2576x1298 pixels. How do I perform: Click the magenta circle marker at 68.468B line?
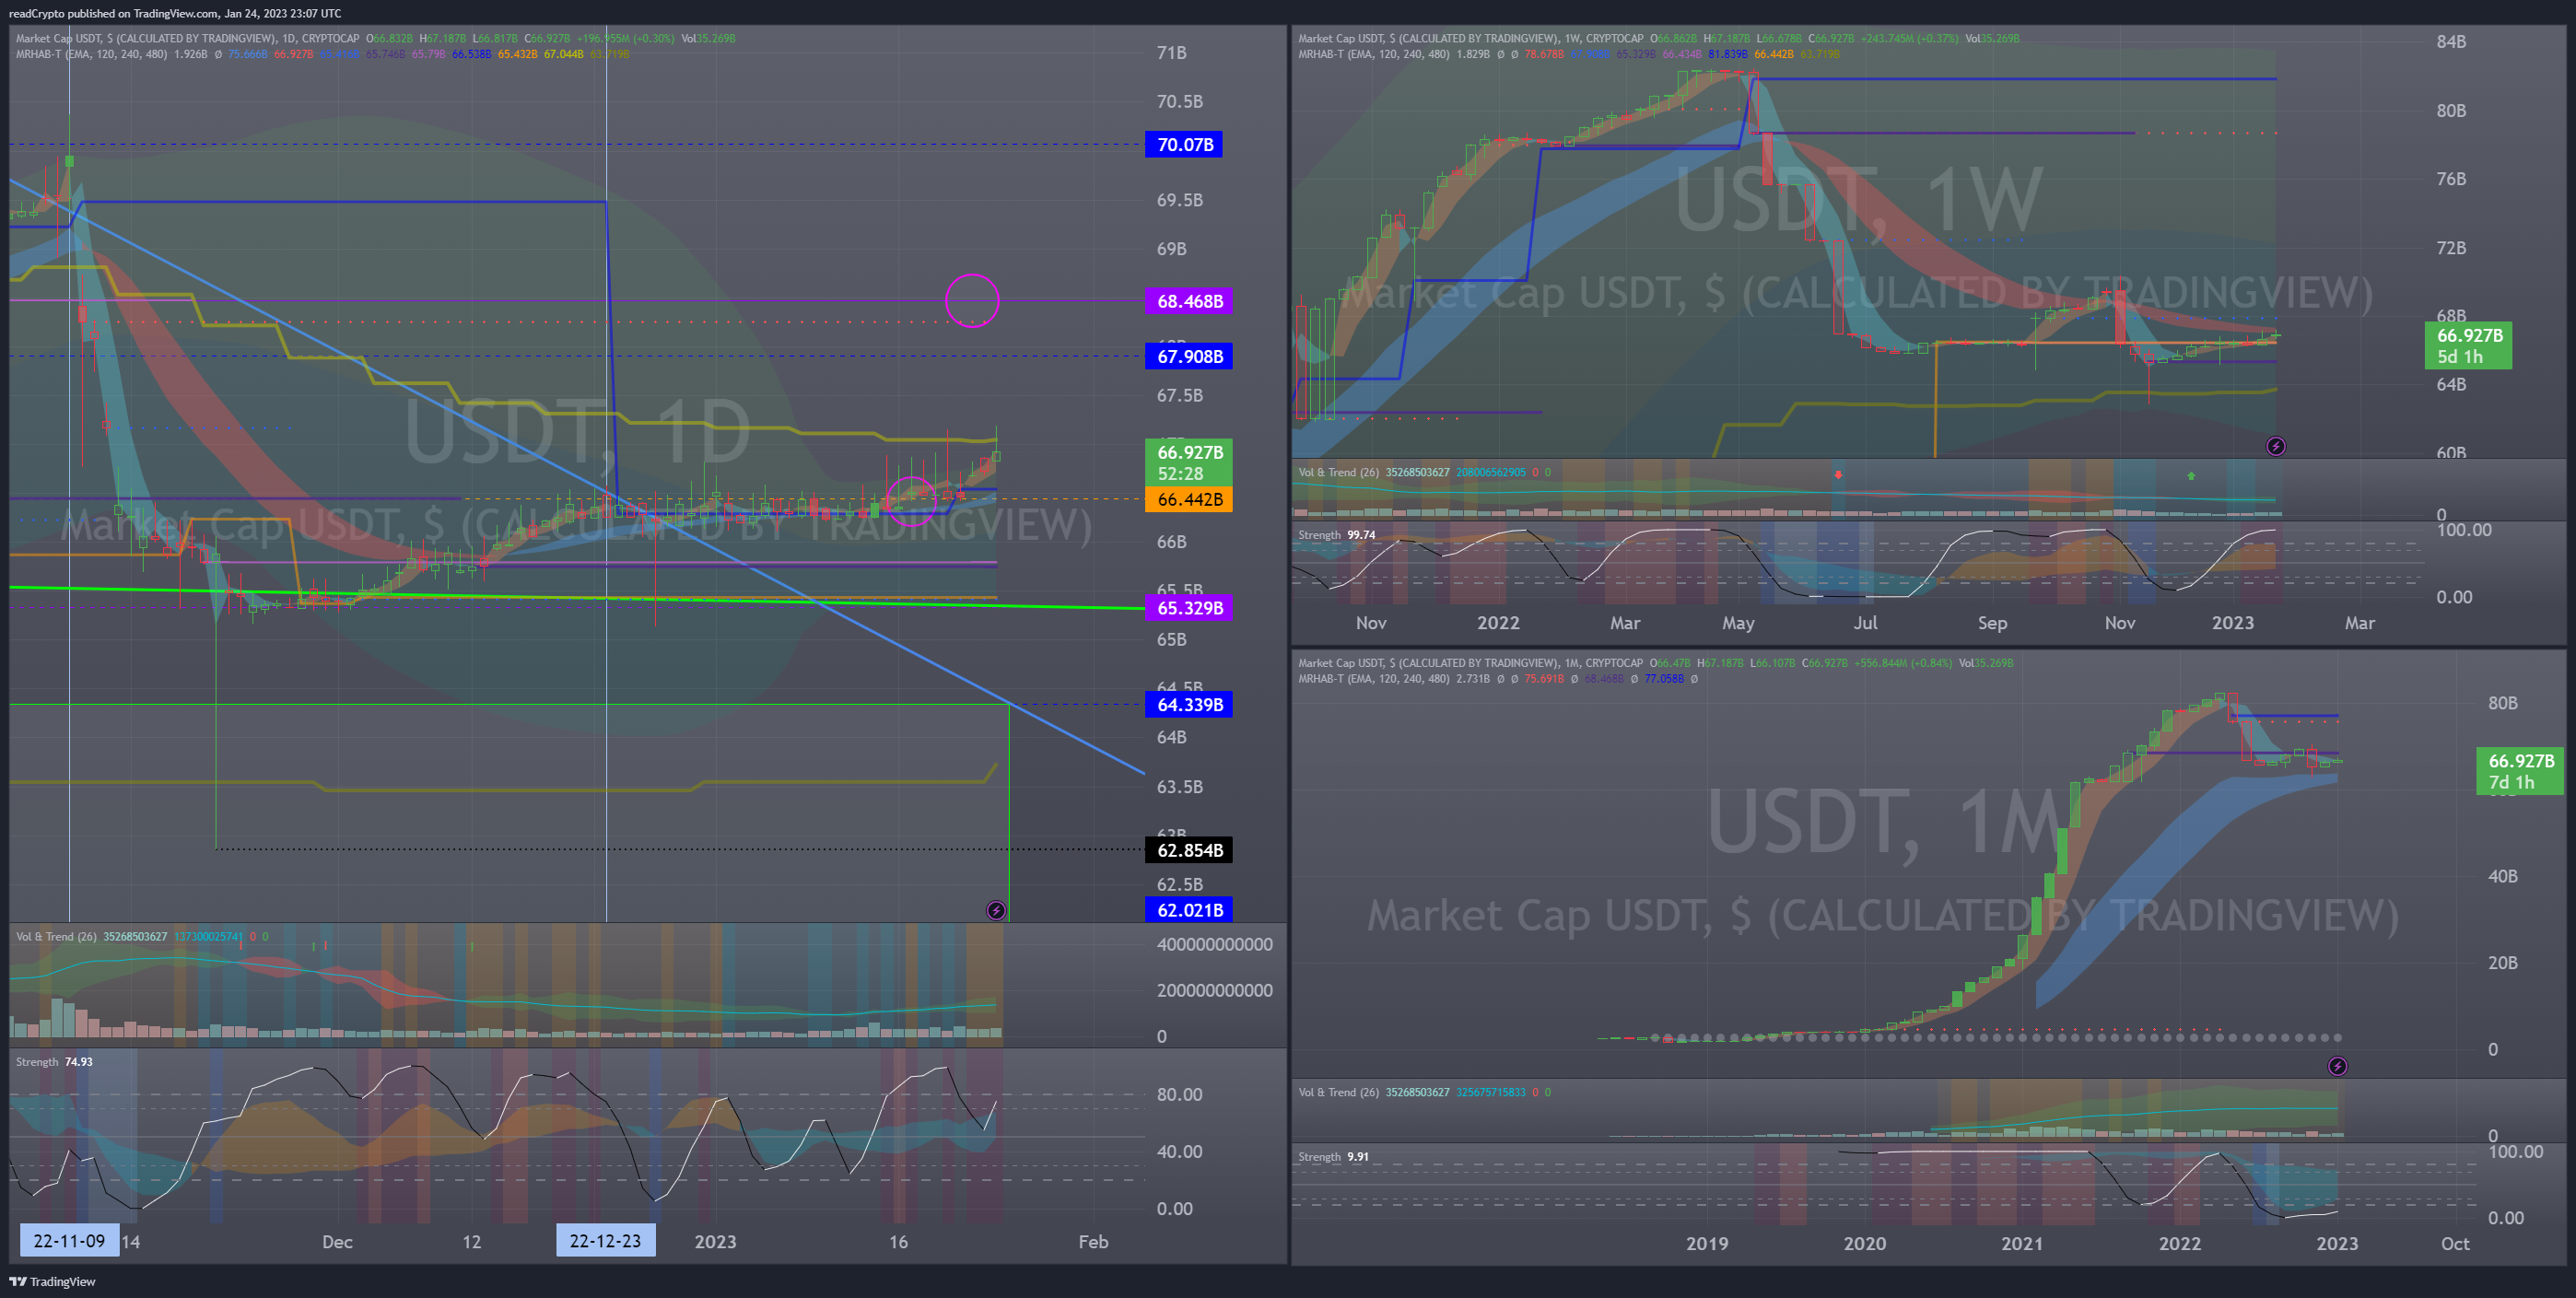coord(972,300)
